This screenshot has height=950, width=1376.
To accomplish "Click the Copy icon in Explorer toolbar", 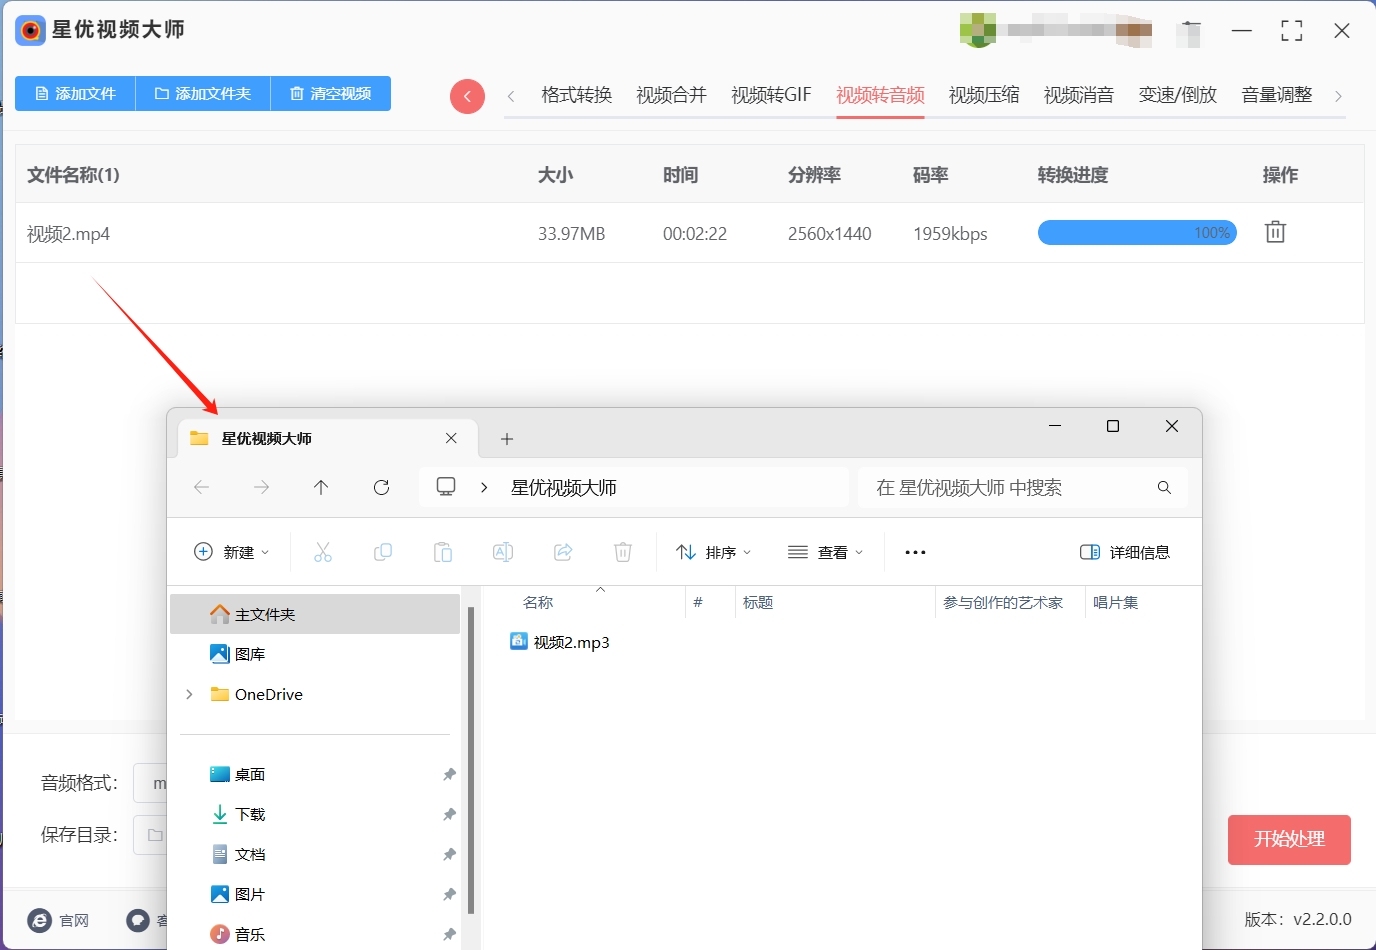I will coord(383,552).
